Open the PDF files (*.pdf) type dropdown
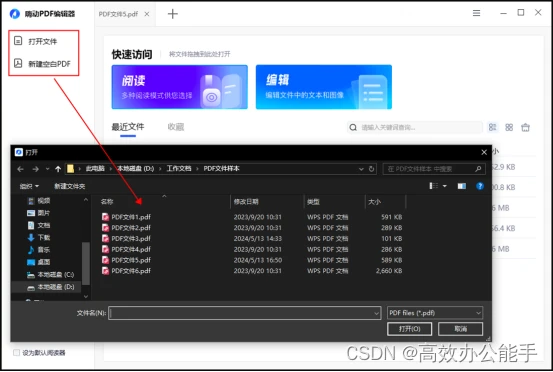Screen dimensions: 553x372 (435, 313)
